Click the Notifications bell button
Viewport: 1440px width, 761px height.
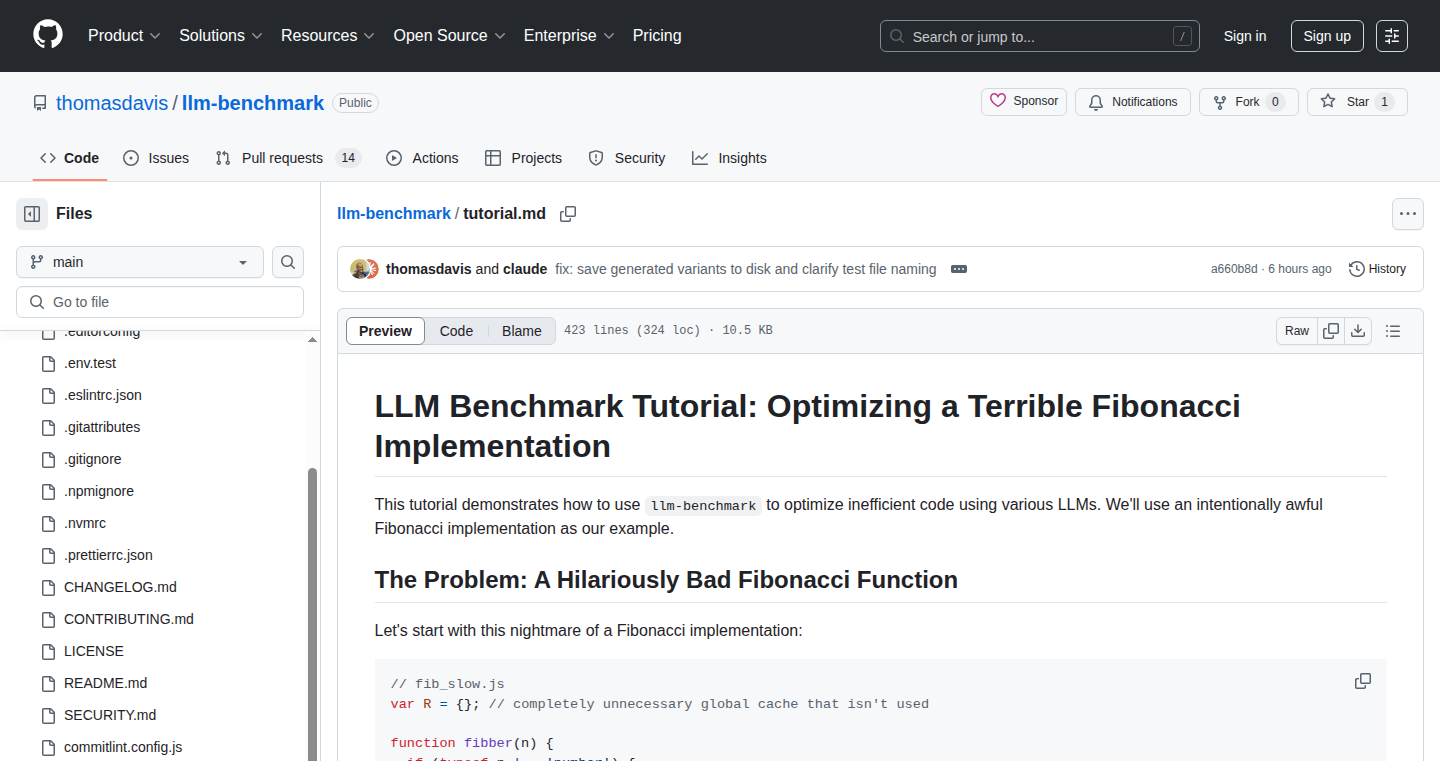click(1133, 102)
